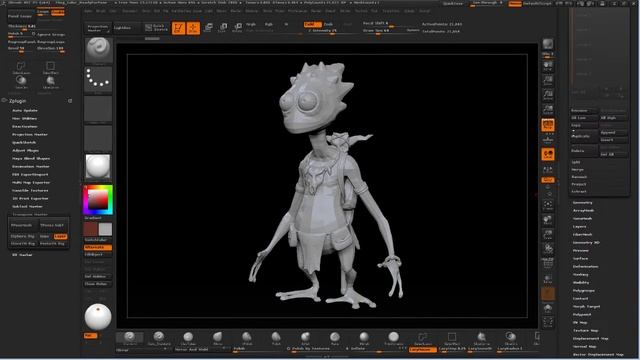Toggle the Alternate color button
Screen dimensions: 640x360
(98, 247)
